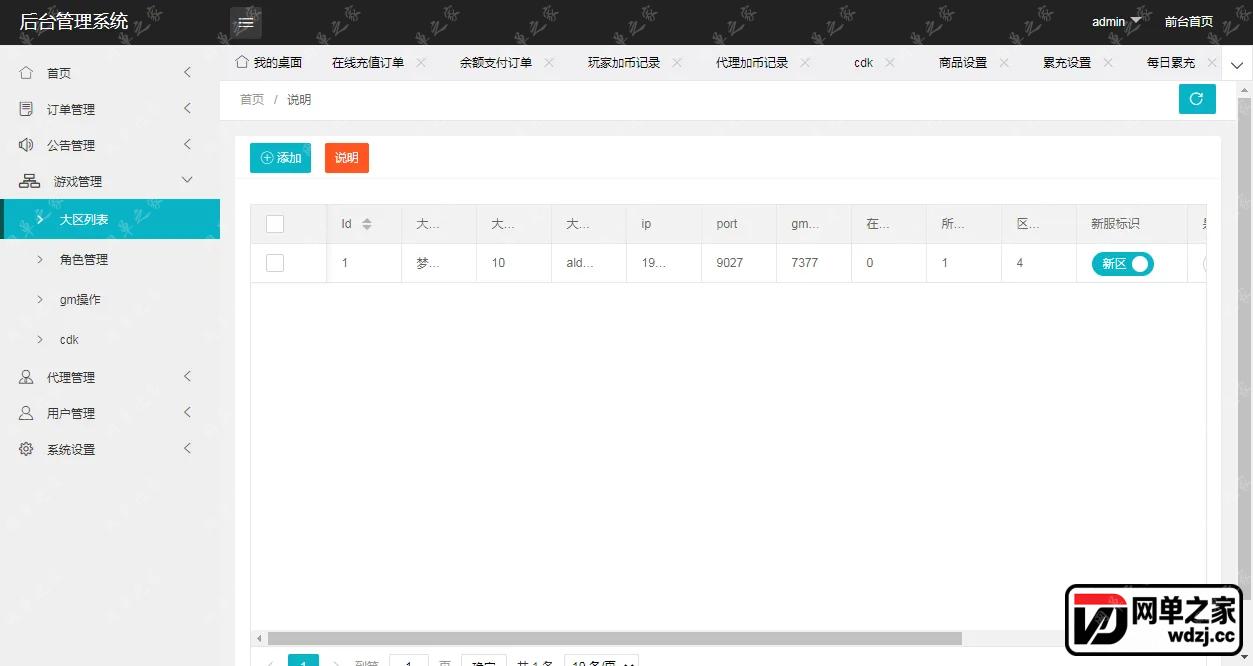
Task: Close the 累充设置 tab
Action: click(1108, 62)
